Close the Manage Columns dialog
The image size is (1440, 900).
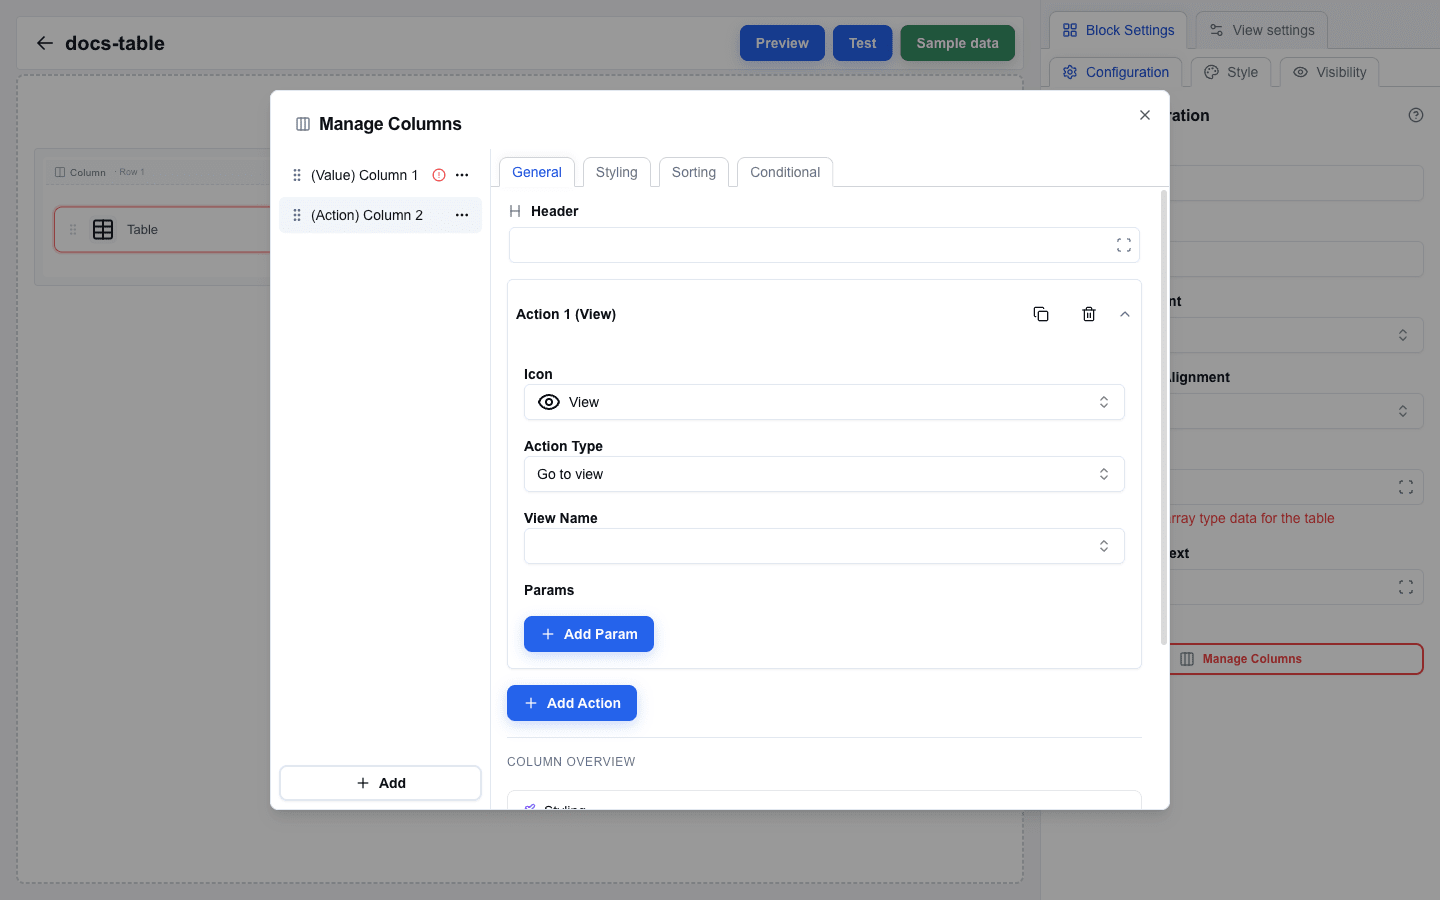[x=1145, y=115]
